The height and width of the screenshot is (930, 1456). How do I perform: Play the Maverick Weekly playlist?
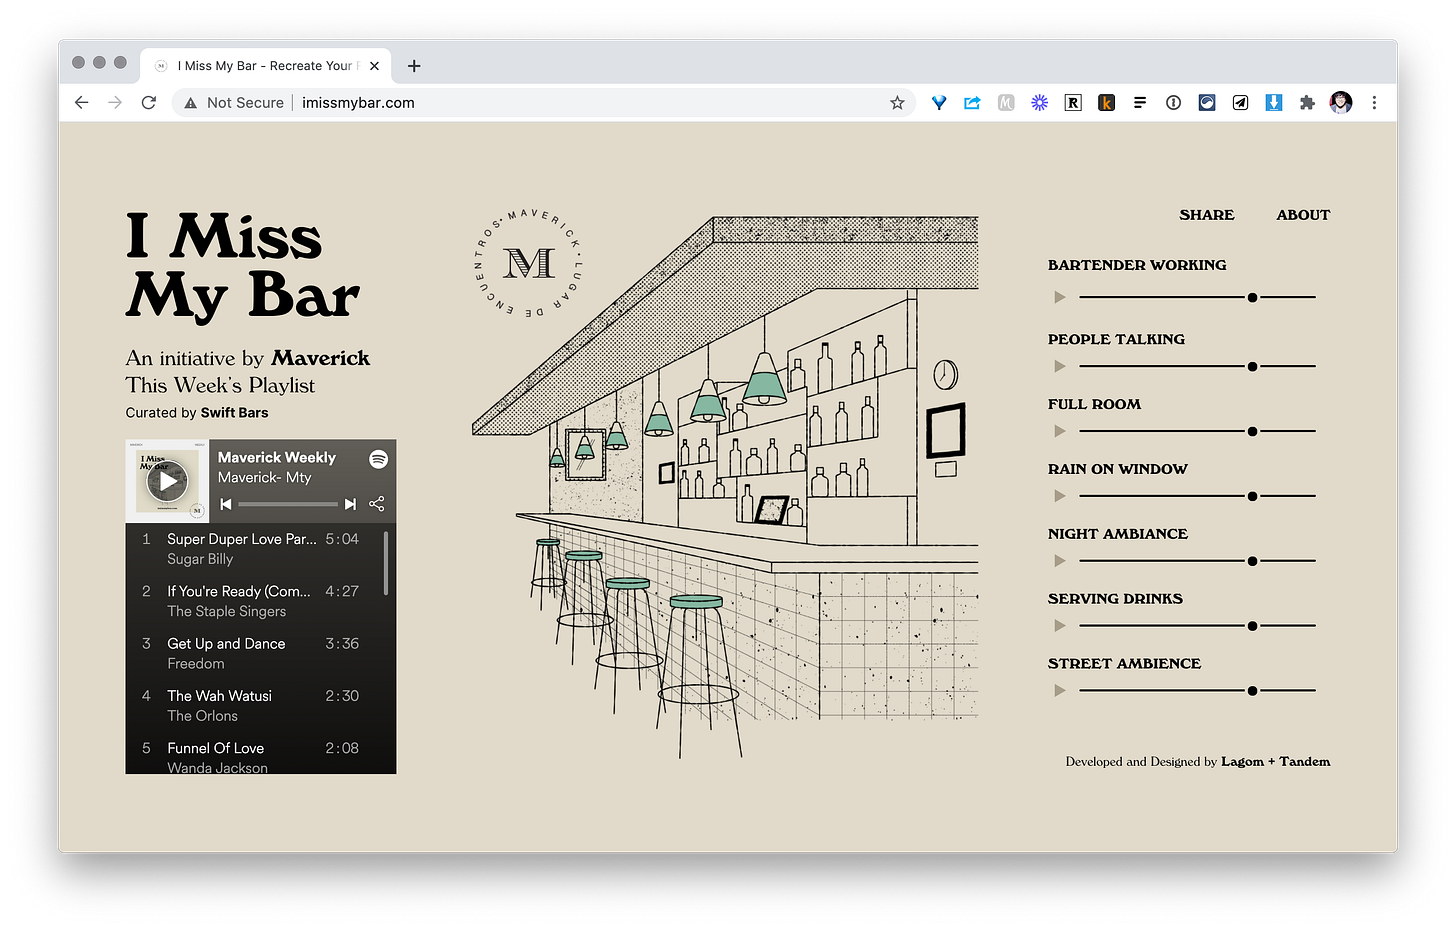[x=168, y=481]
